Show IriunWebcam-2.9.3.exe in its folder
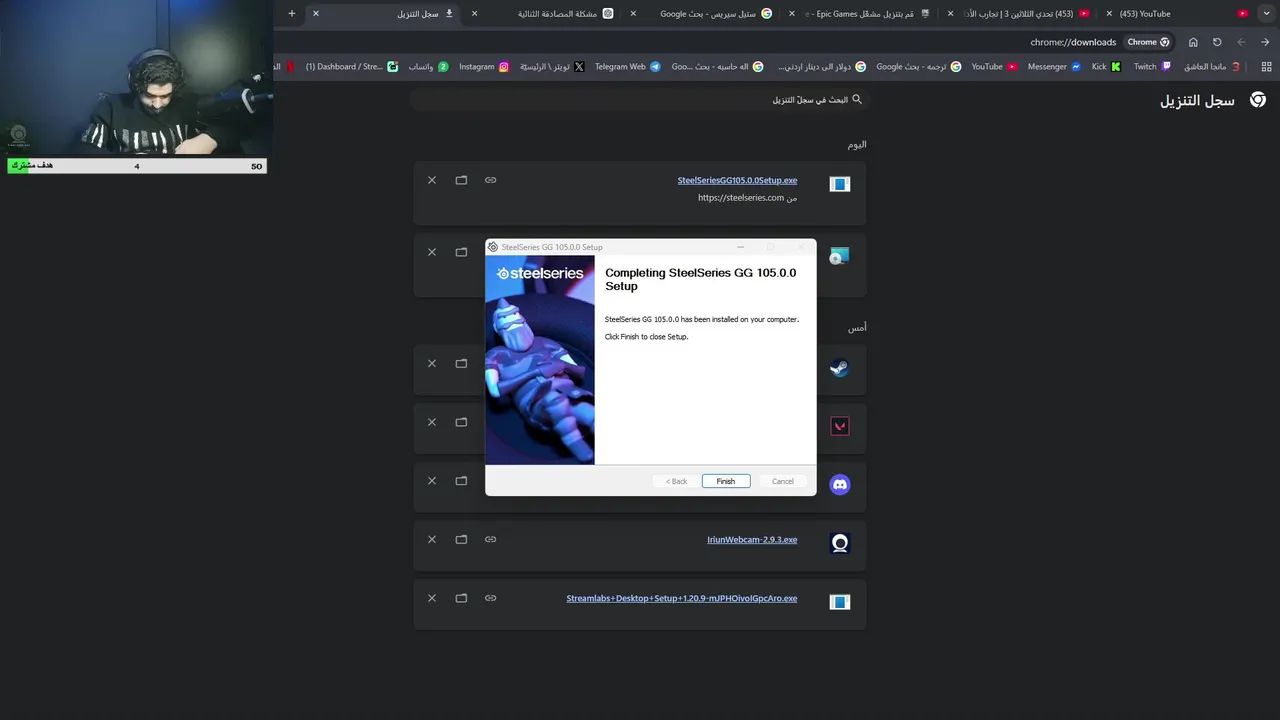 (461, 539)
